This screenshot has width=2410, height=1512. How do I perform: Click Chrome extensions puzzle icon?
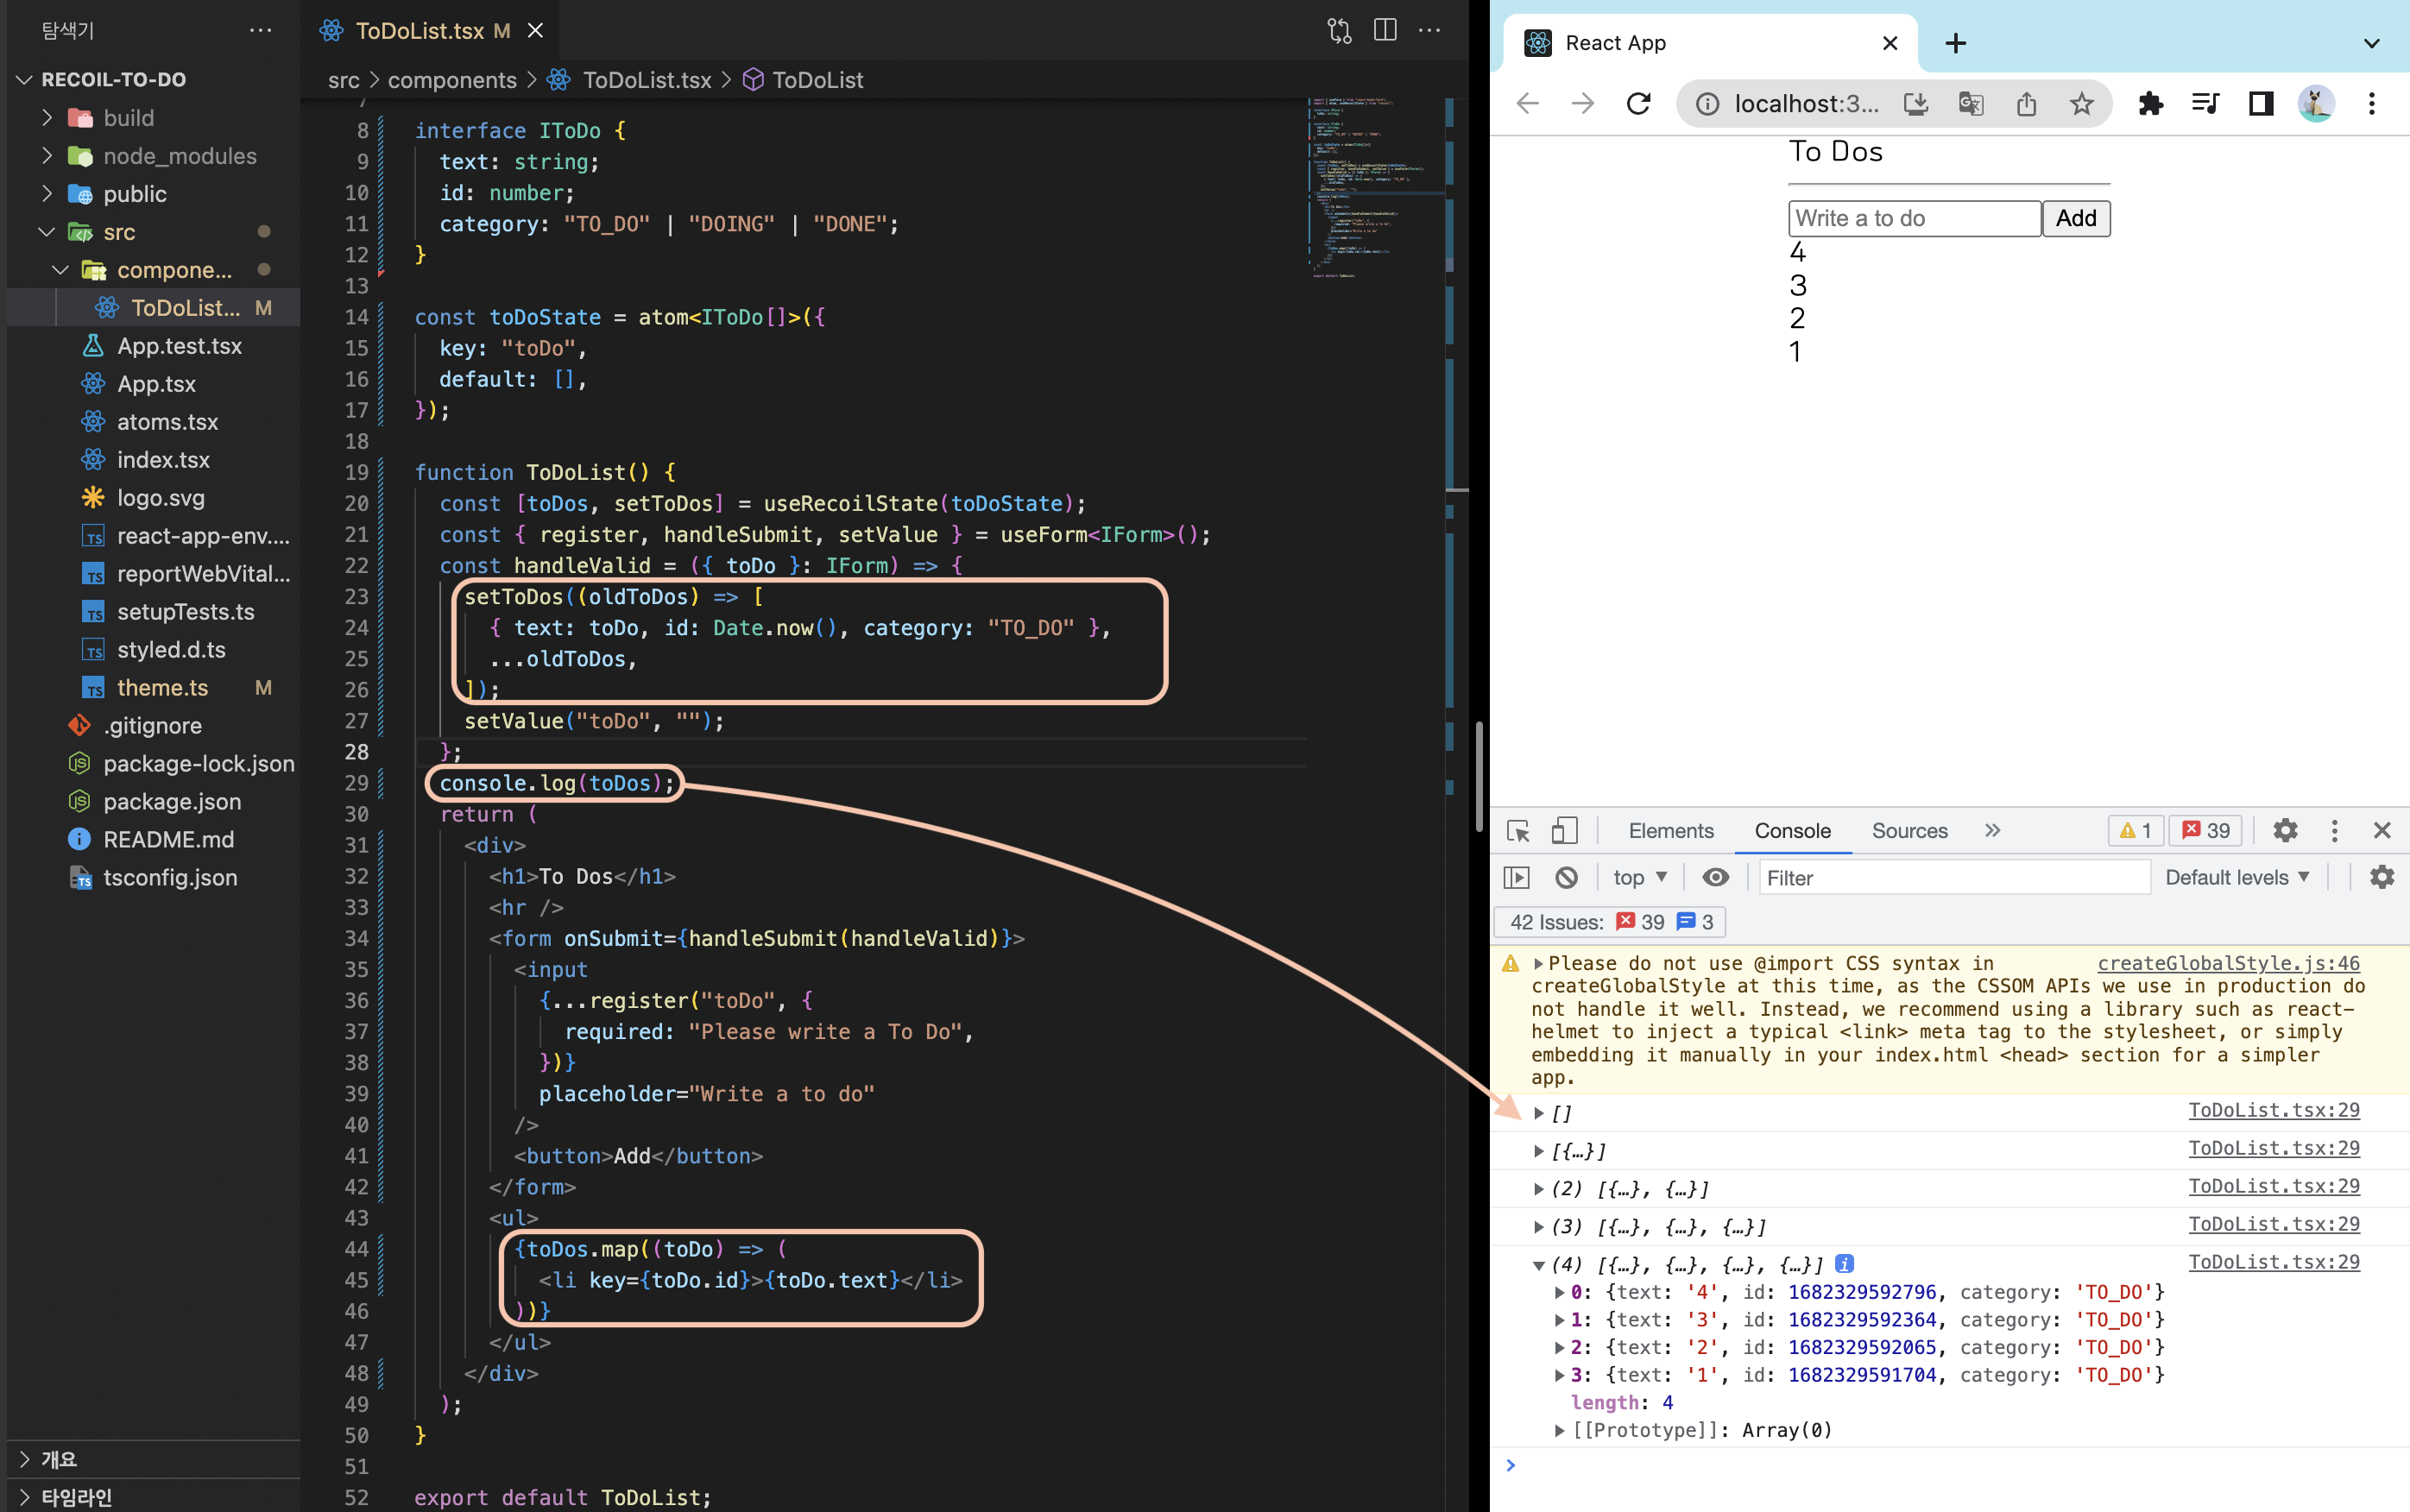click(2150, 103)
